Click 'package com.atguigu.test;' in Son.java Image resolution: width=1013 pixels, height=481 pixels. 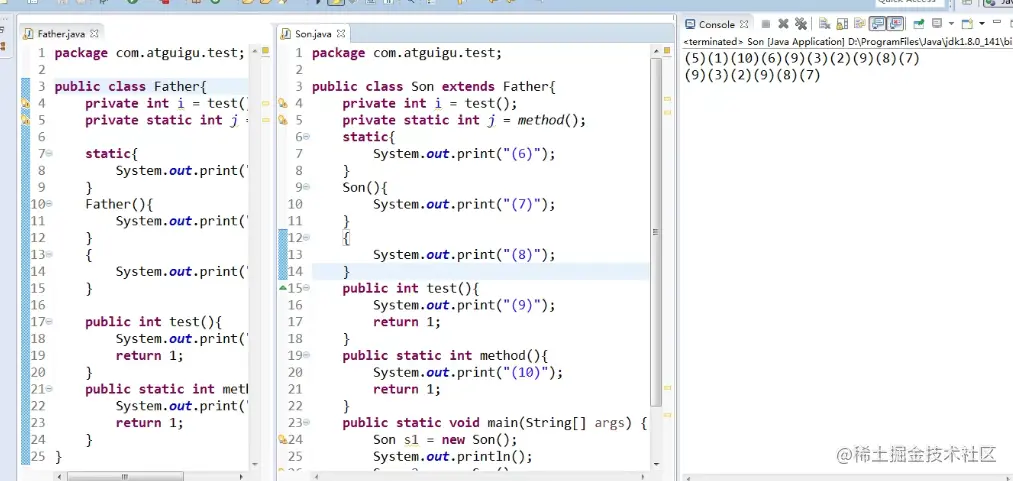tap(406, 53)
